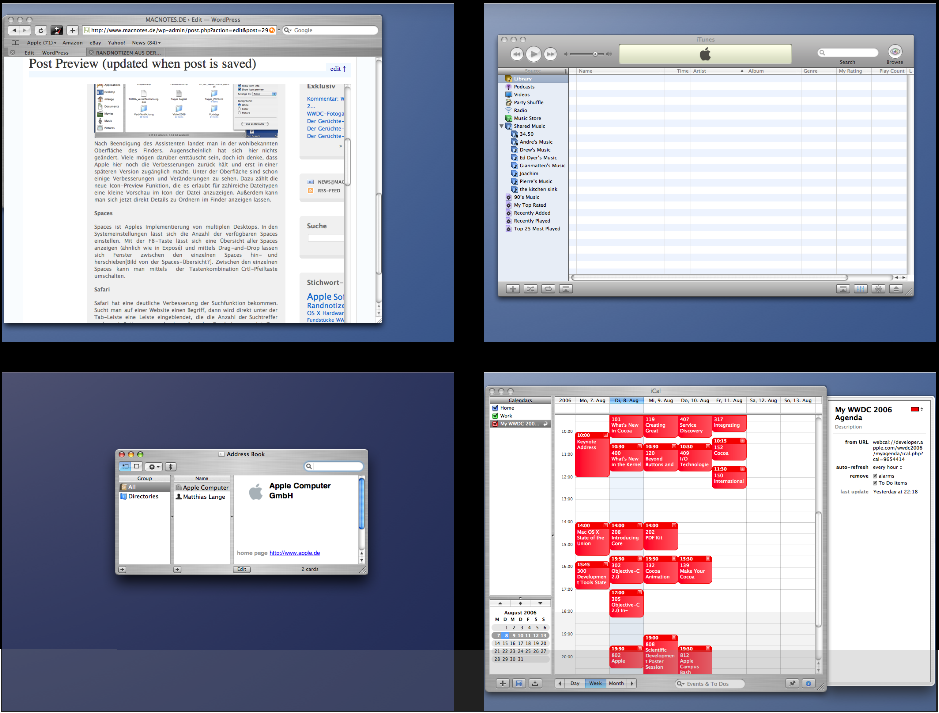Switch iCal to Week view

pyautogui.click(x=595, y=683)
